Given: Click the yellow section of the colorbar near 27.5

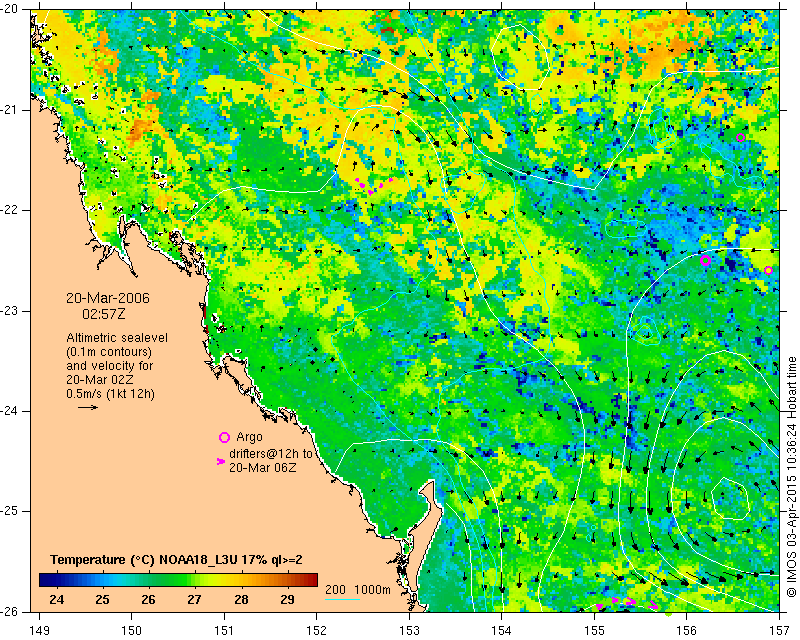Looking at the screenshot, I should click(x=218, y=580).
